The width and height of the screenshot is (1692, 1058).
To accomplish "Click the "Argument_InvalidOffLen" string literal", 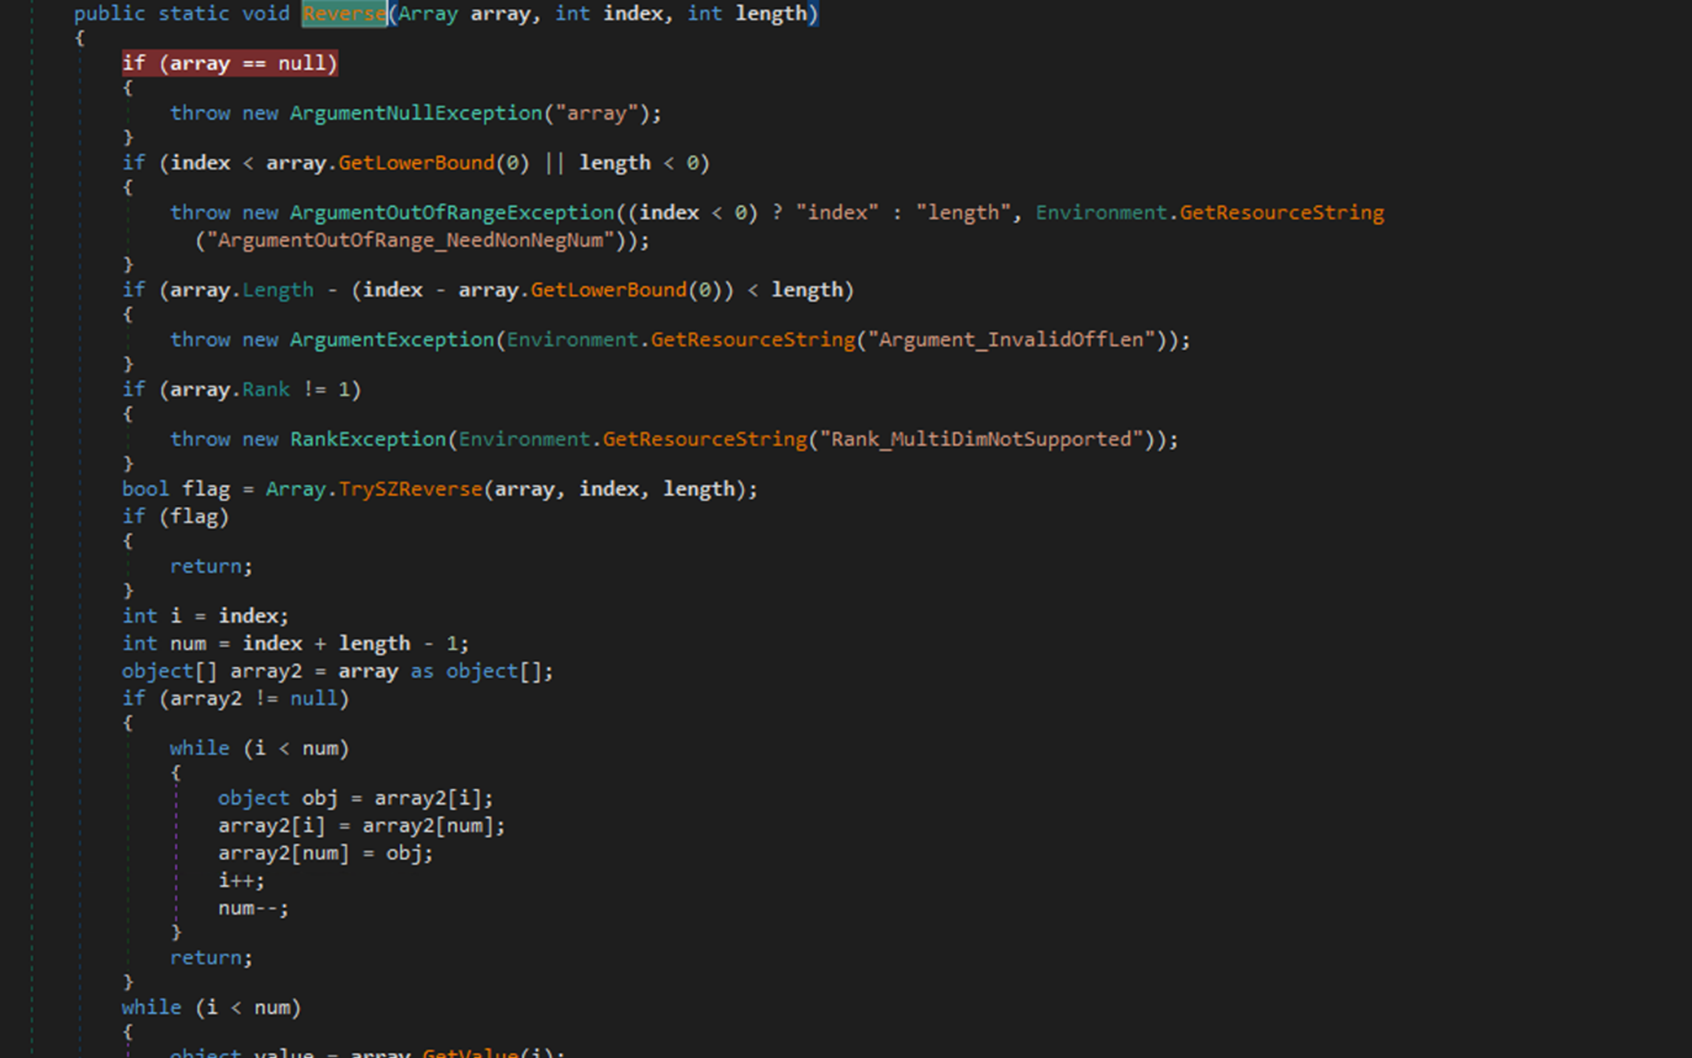I will click(1011, 340).
